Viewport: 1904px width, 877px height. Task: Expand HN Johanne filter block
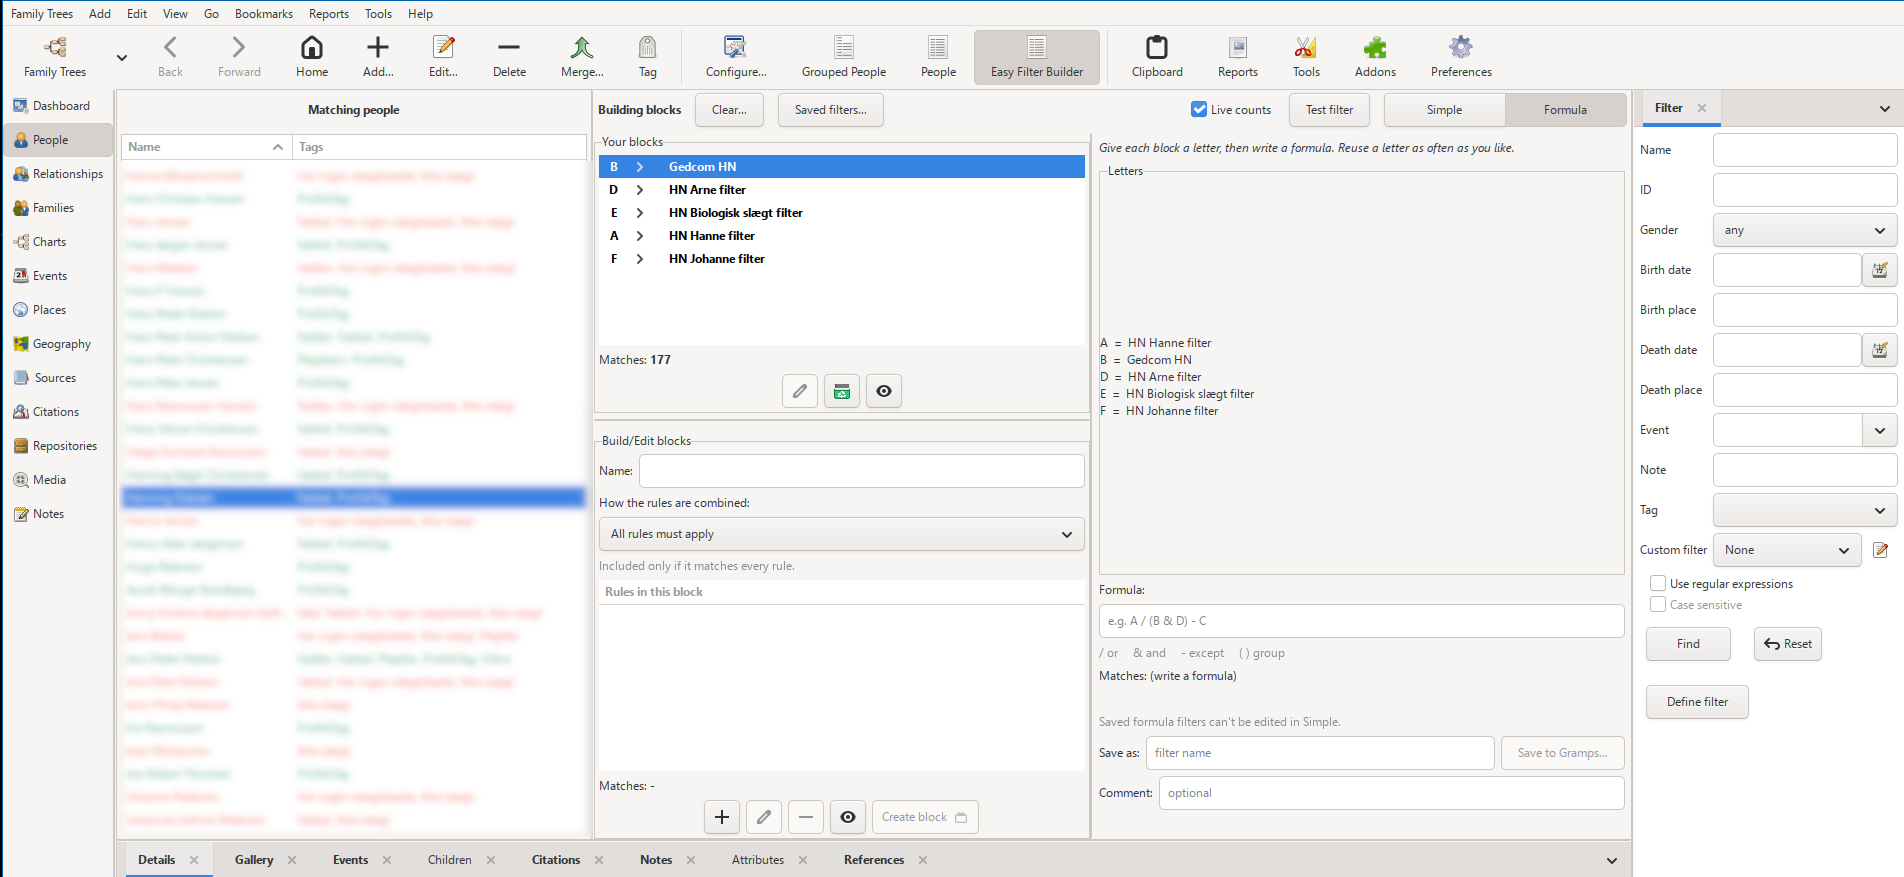click(640, 259)
